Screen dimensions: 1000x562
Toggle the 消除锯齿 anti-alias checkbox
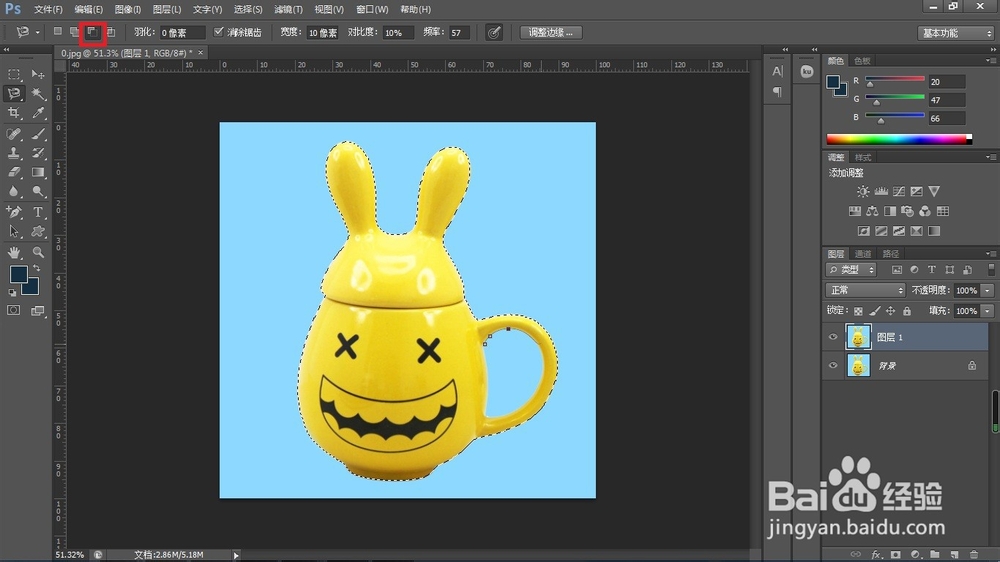[219, 32]
